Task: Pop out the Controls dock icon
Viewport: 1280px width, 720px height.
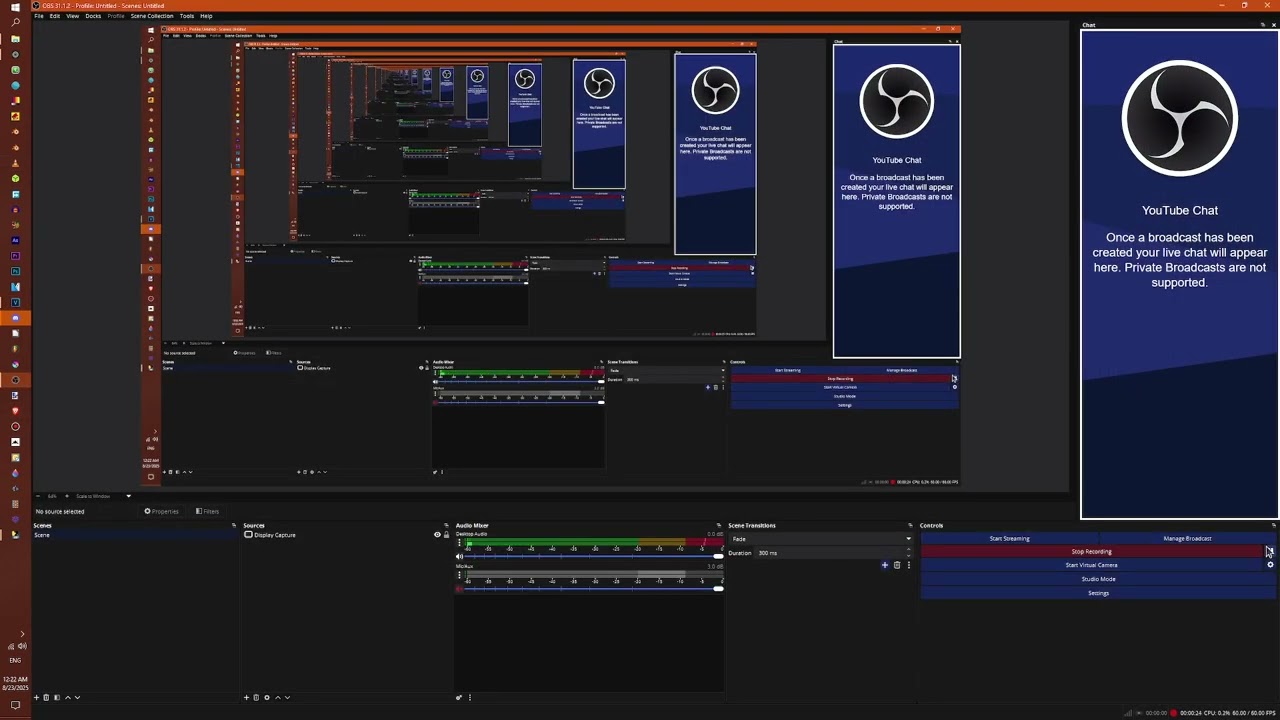Action: [x=1274, y=525]
